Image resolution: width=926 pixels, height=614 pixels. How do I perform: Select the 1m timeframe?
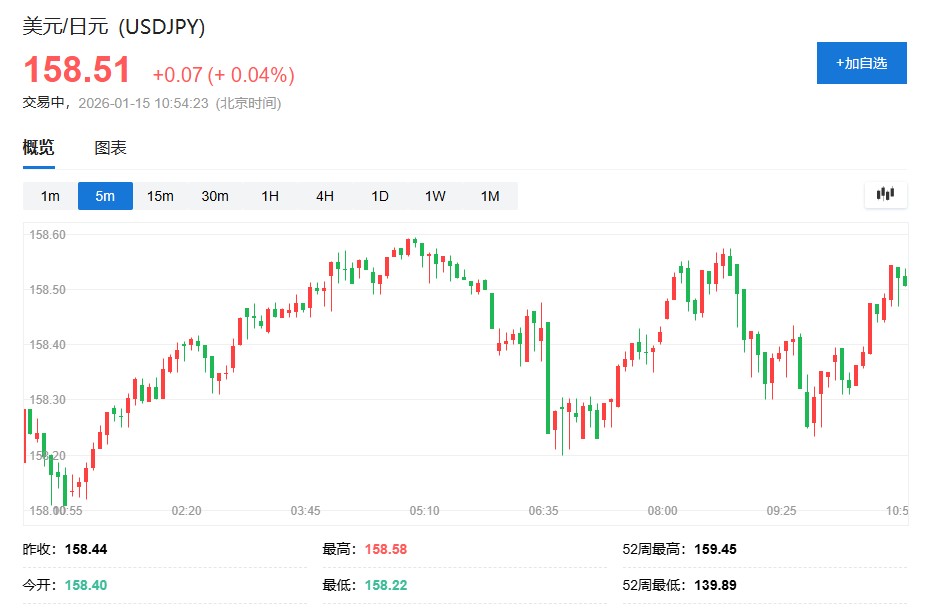click(50, 196)
